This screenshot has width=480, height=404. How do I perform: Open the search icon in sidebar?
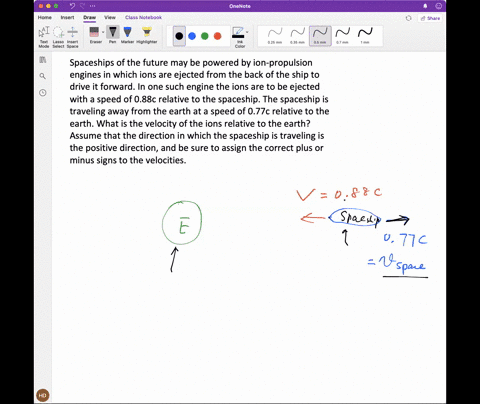(x=43, y=76)
